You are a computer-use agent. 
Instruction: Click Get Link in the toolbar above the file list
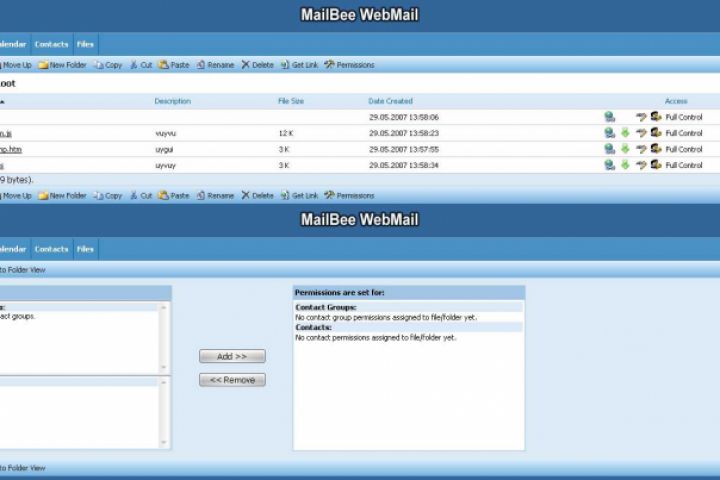(x=299, y=65)
